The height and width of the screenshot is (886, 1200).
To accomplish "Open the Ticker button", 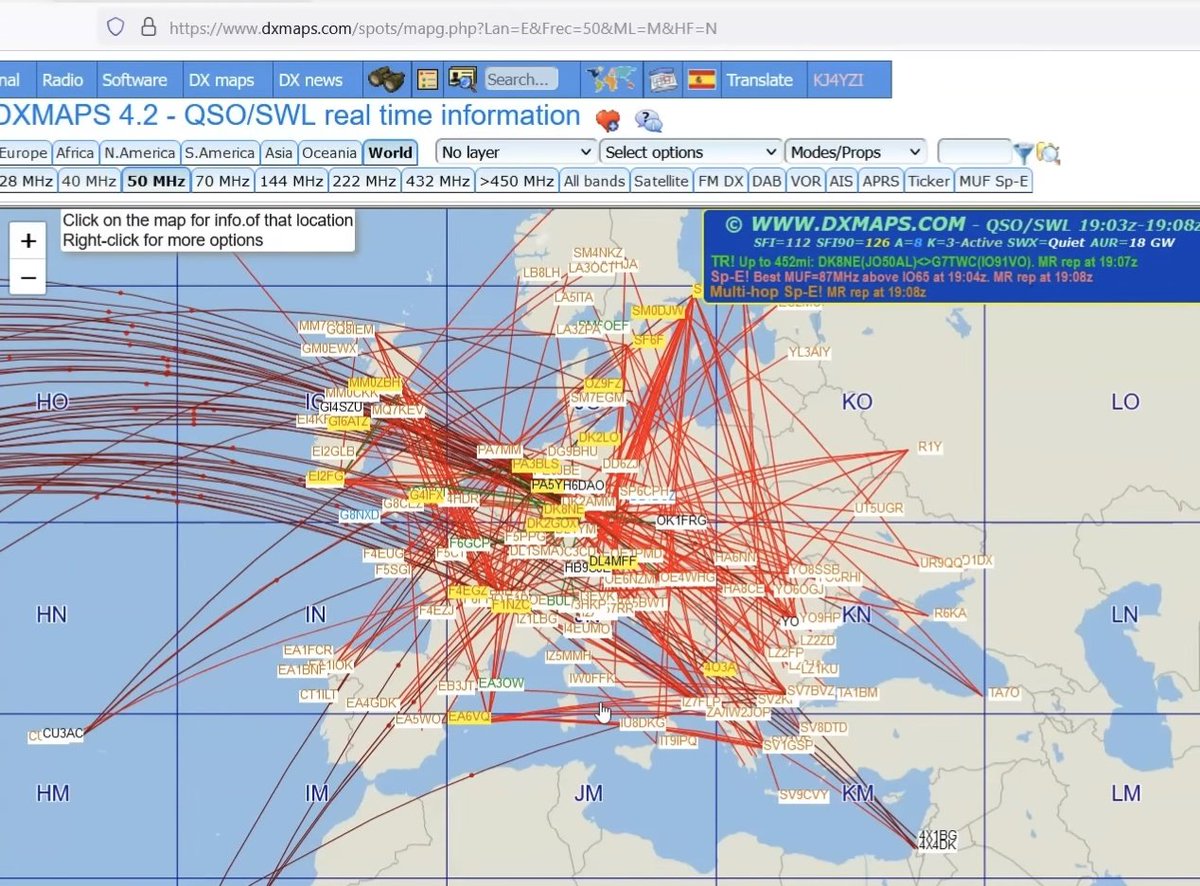I will pyautogui.click(x=929, y=181).
